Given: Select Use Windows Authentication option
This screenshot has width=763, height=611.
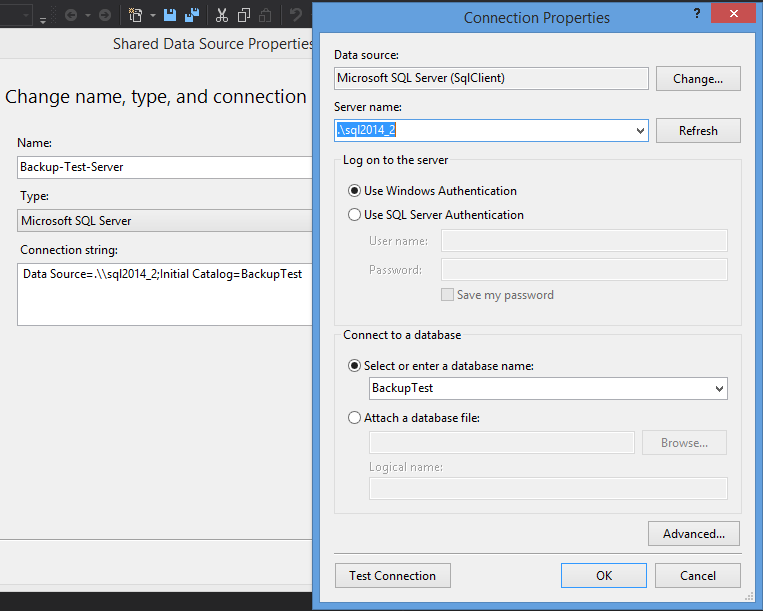Looking at the screenshot, I should (x=354, y=191).
